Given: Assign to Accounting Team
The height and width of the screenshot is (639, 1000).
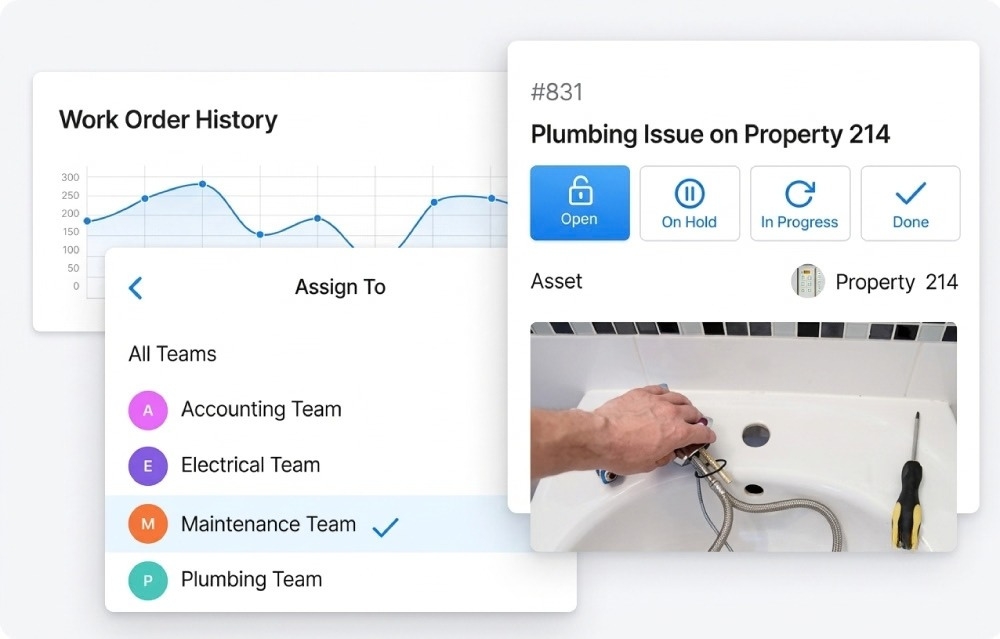Looking at the screenshot, I should point(341,409).
